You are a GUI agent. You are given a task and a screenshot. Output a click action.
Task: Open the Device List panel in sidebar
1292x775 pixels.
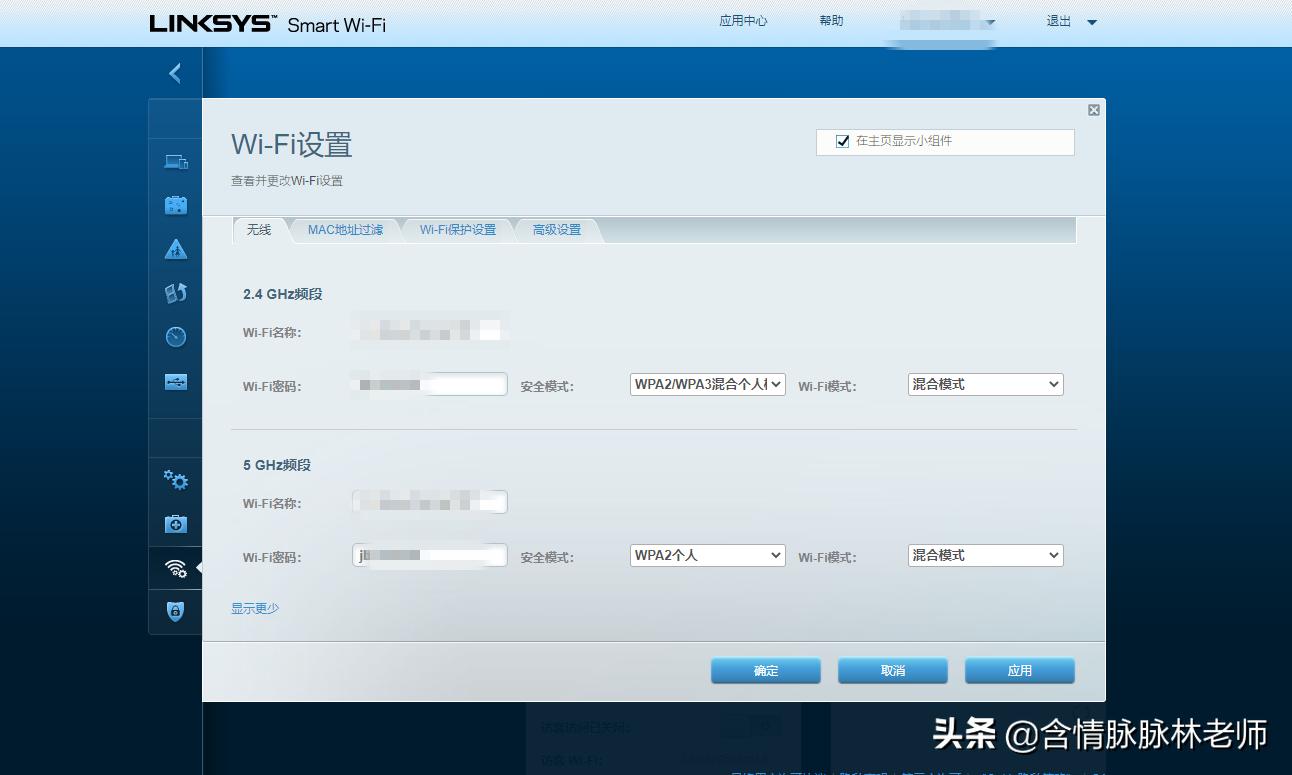click(x=175, y=161)
